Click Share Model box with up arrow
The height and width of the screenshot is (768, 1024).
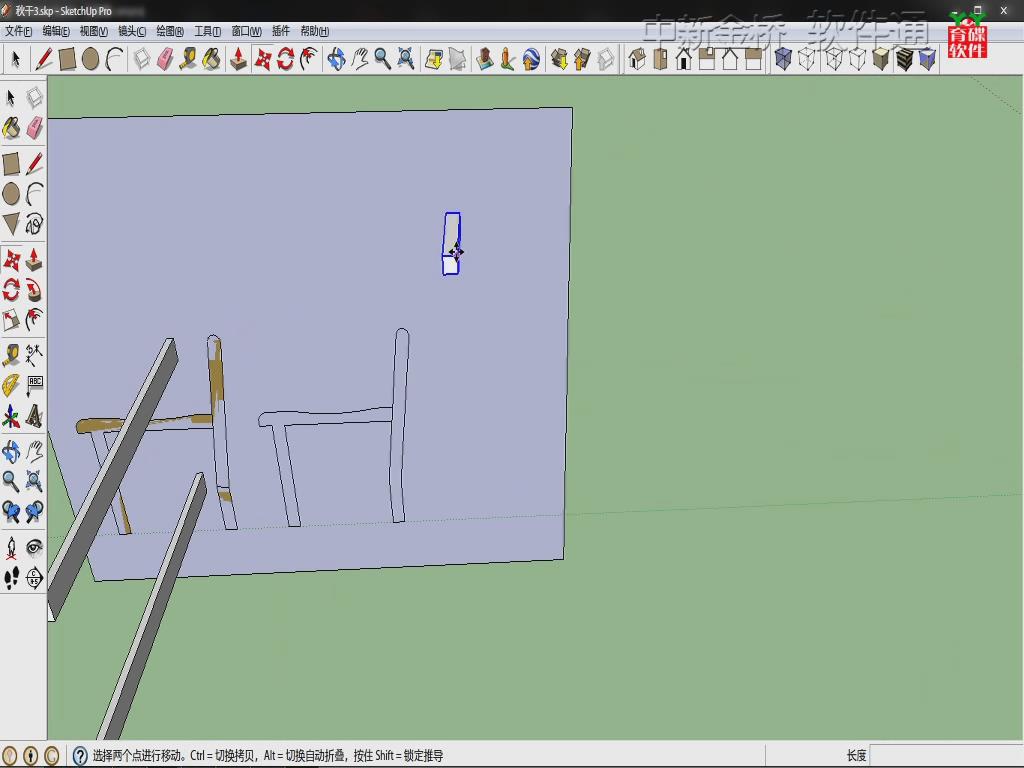[582, 59]
